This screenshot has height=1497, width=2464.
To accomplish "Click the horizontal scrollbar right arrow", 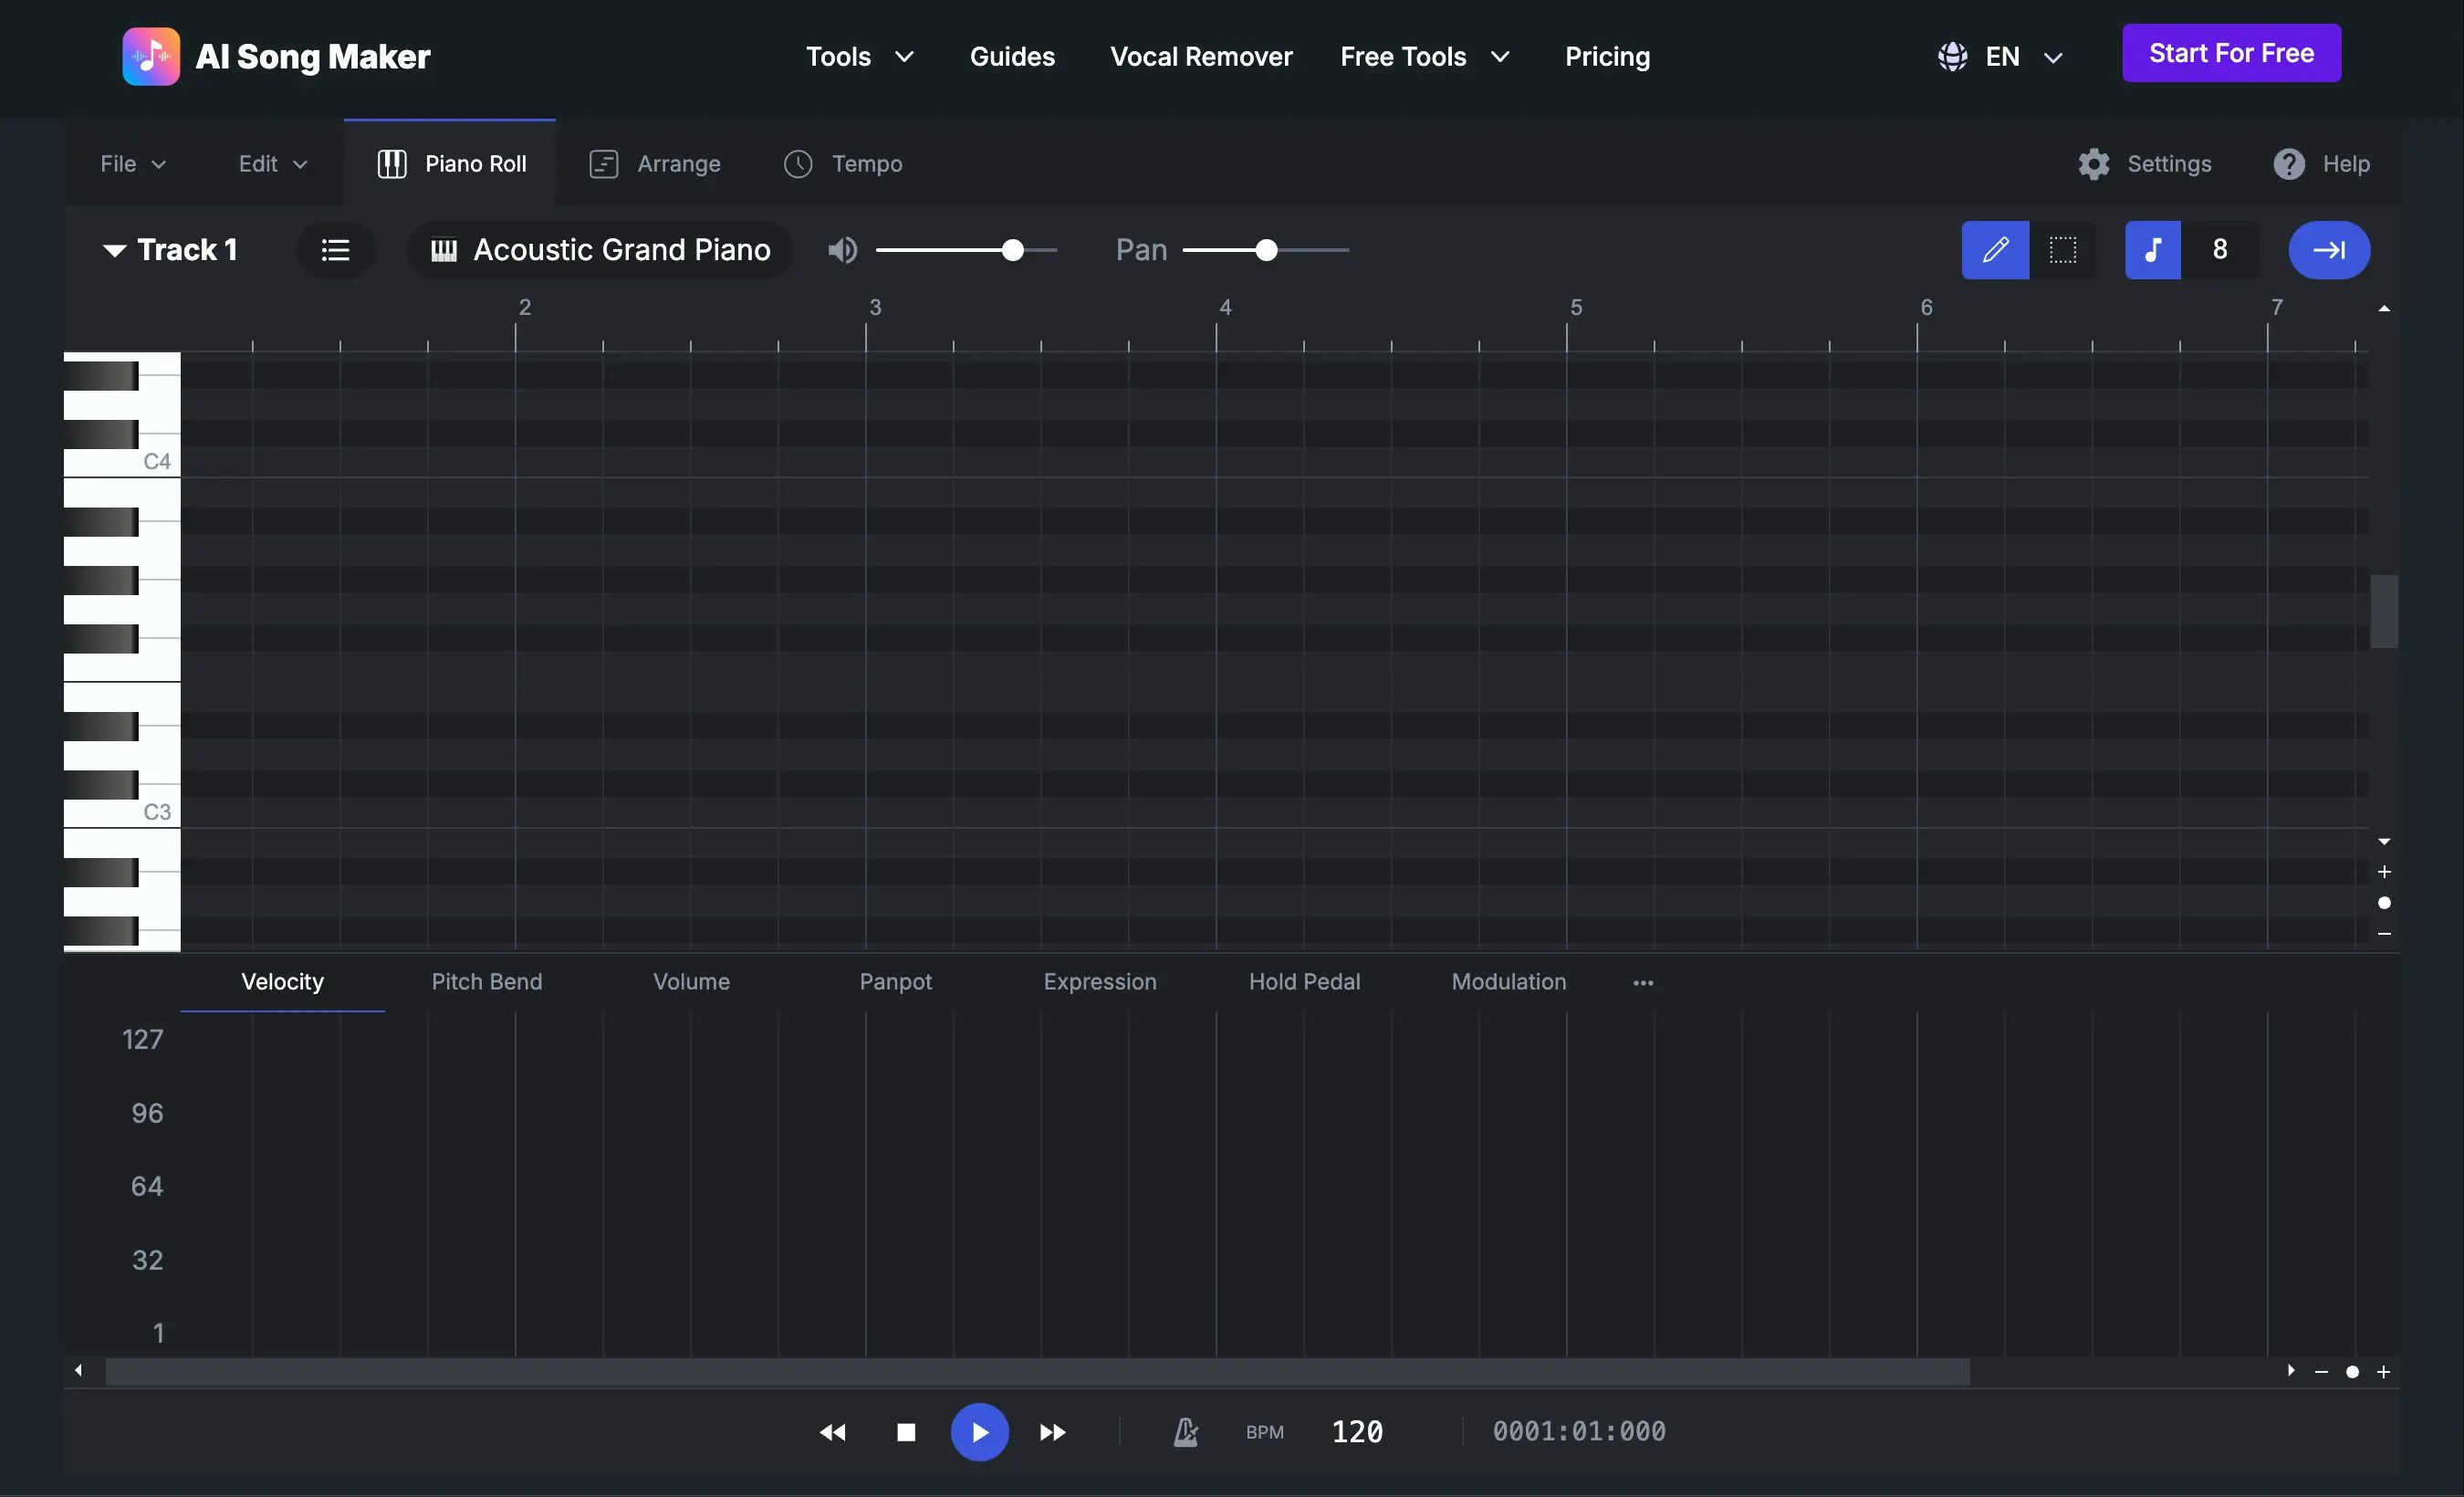I will (x=2290, y=1370).
